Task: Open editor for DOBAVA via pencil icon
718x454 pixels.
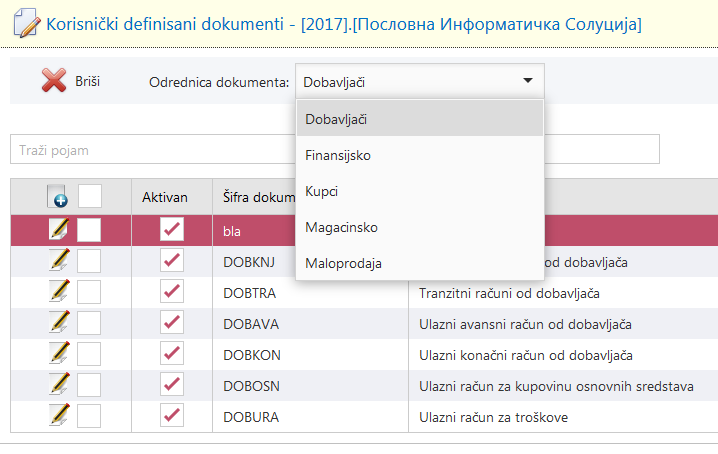Action: coord(59,323)
